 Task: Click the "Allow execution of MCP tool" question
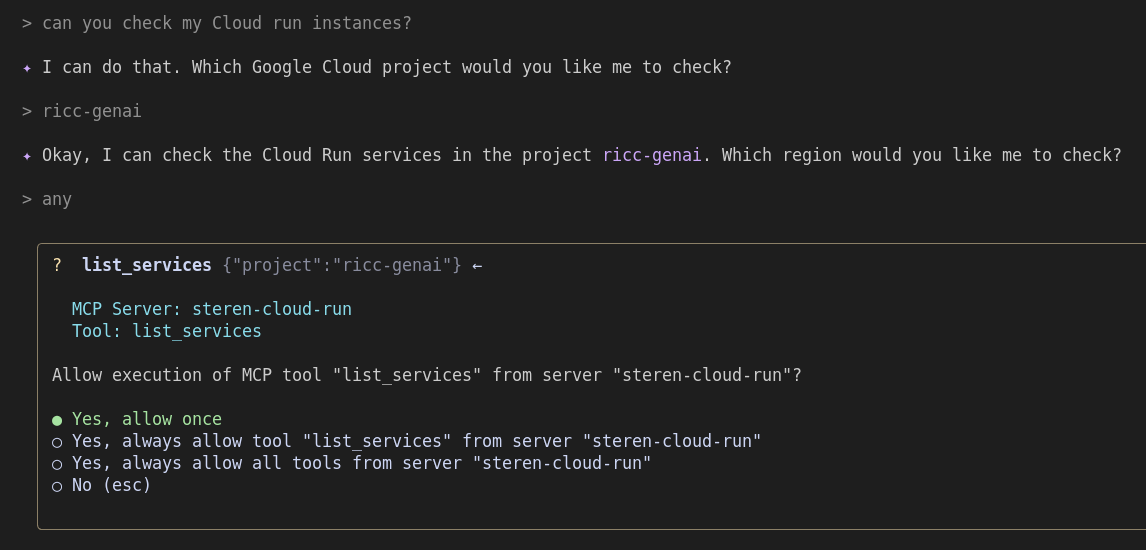click(426, 375)
